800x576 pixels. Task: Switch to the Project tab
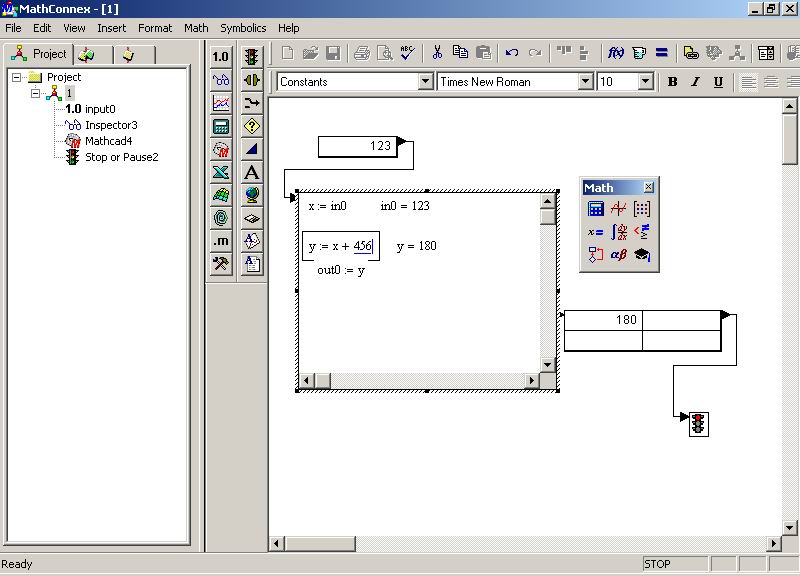(39, 54)
